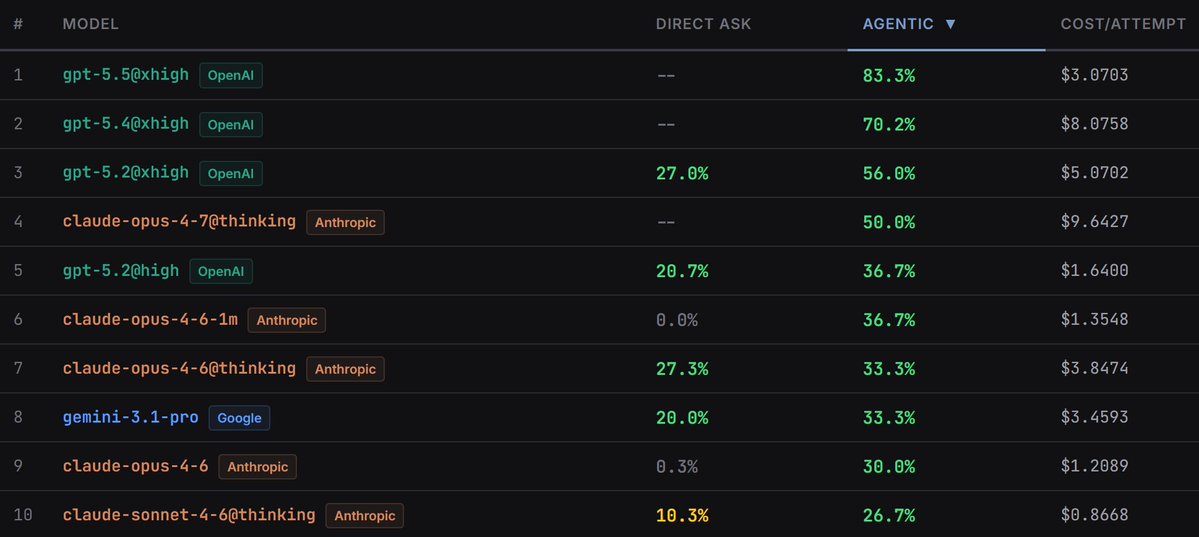Select the $1.2089 cost value
This screenshot has width=1199, height=537.
click(1094, 467)
